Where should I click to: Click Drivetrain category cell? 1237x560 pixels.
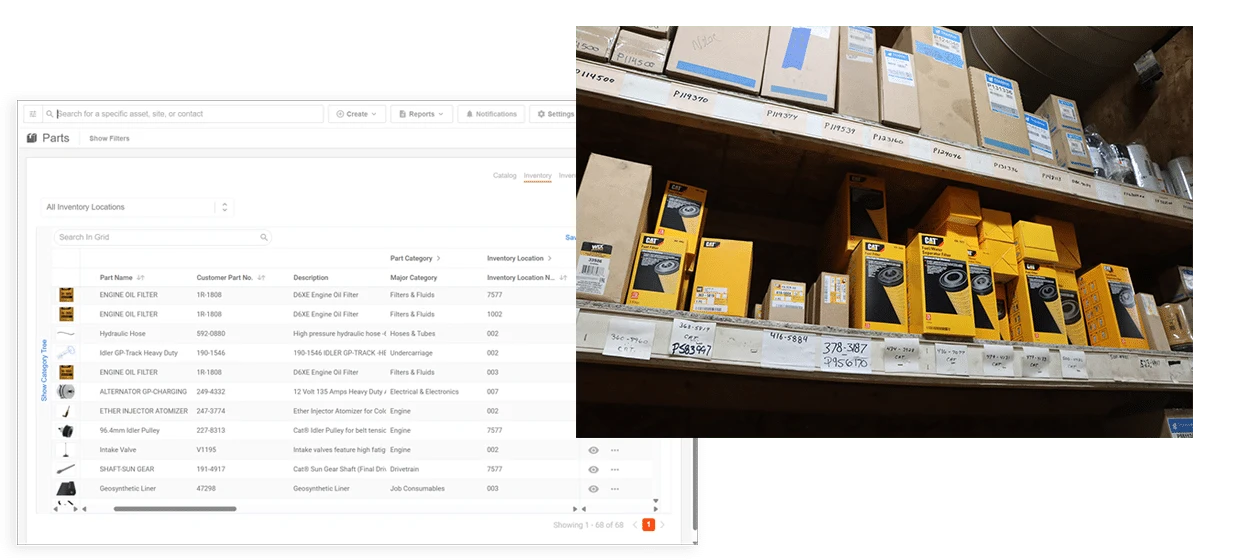point(405,469)
